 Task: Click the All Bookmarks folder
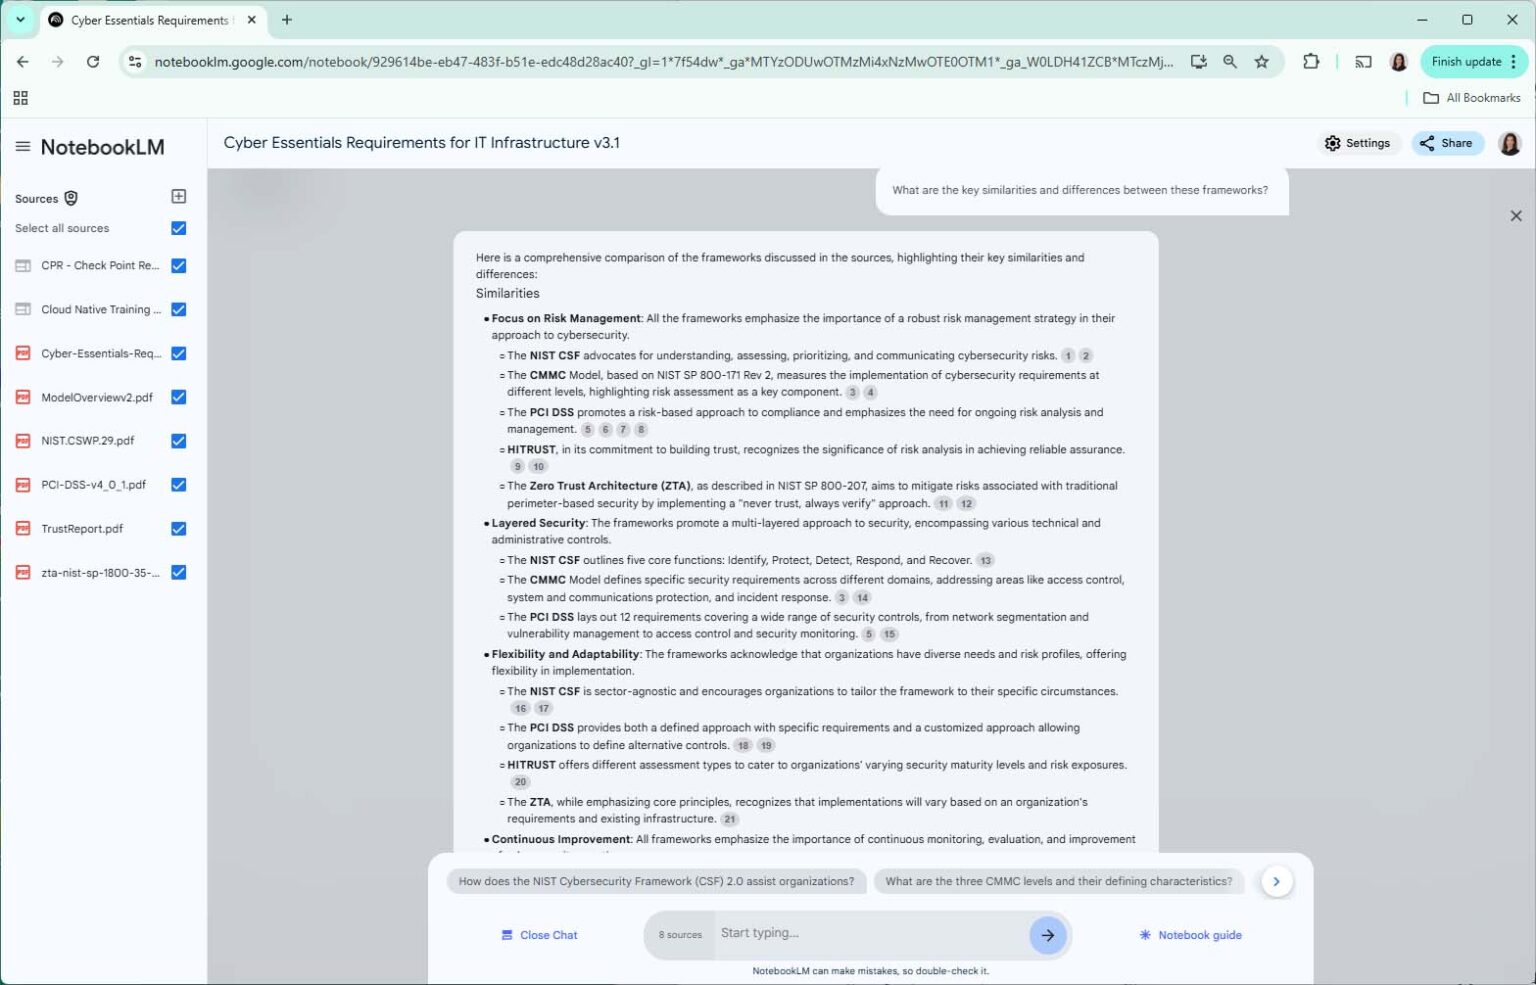coord(1472,97)
